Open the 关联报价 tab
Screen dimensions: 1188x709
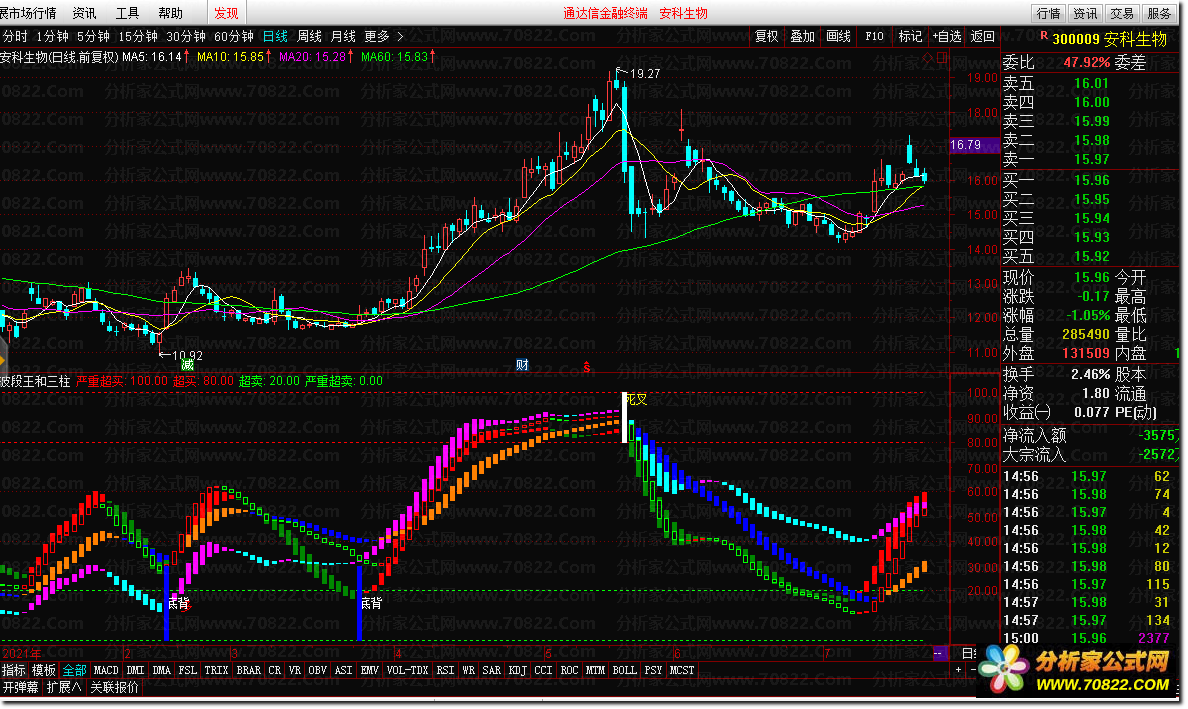pyautogui.click(x=114, y=687)
